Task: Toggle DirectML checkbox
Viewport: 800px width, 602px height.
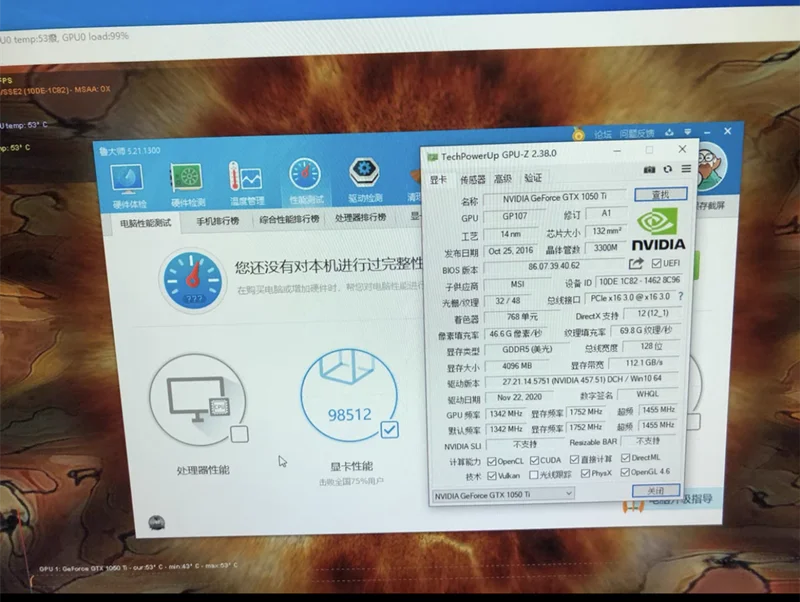Action: pyautogui.click(x=625, y=458)
